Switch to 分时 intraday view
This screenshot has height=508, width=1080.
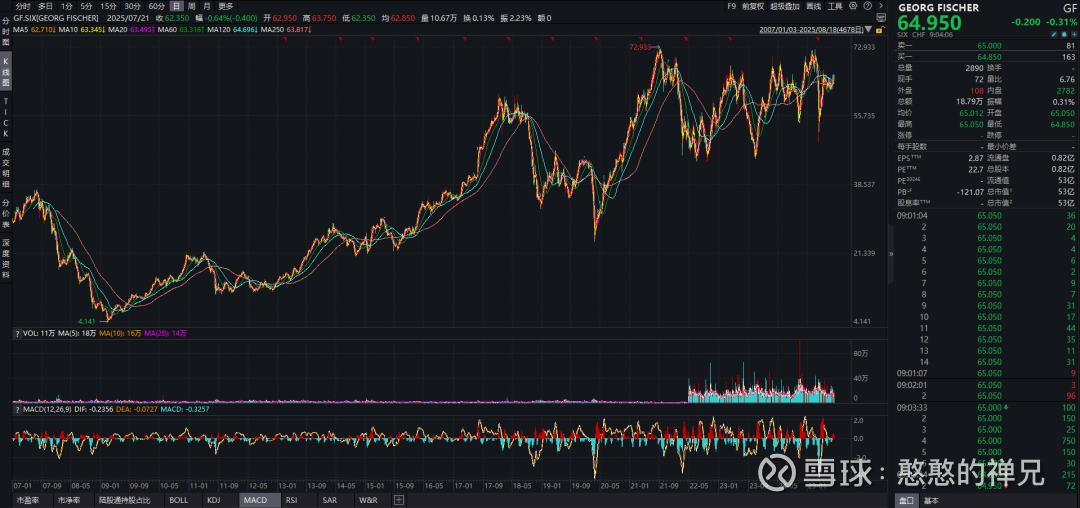[23, 6]
